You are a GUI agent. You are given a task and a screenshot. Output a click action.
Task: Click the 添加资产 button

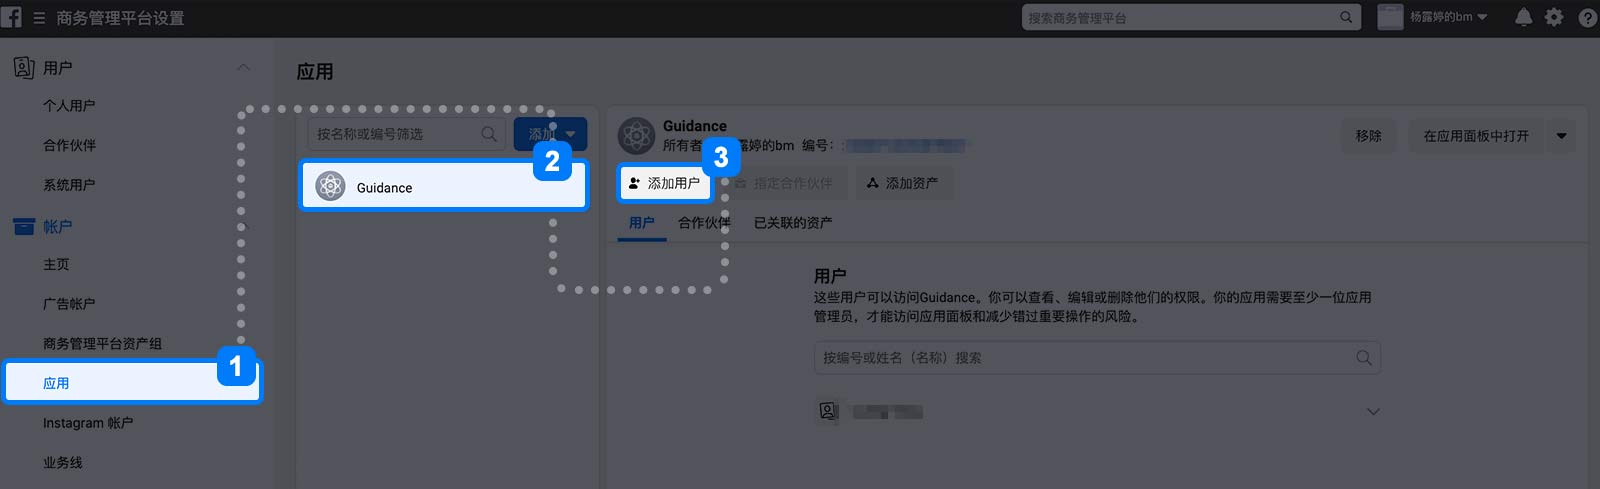pos(902,183)
